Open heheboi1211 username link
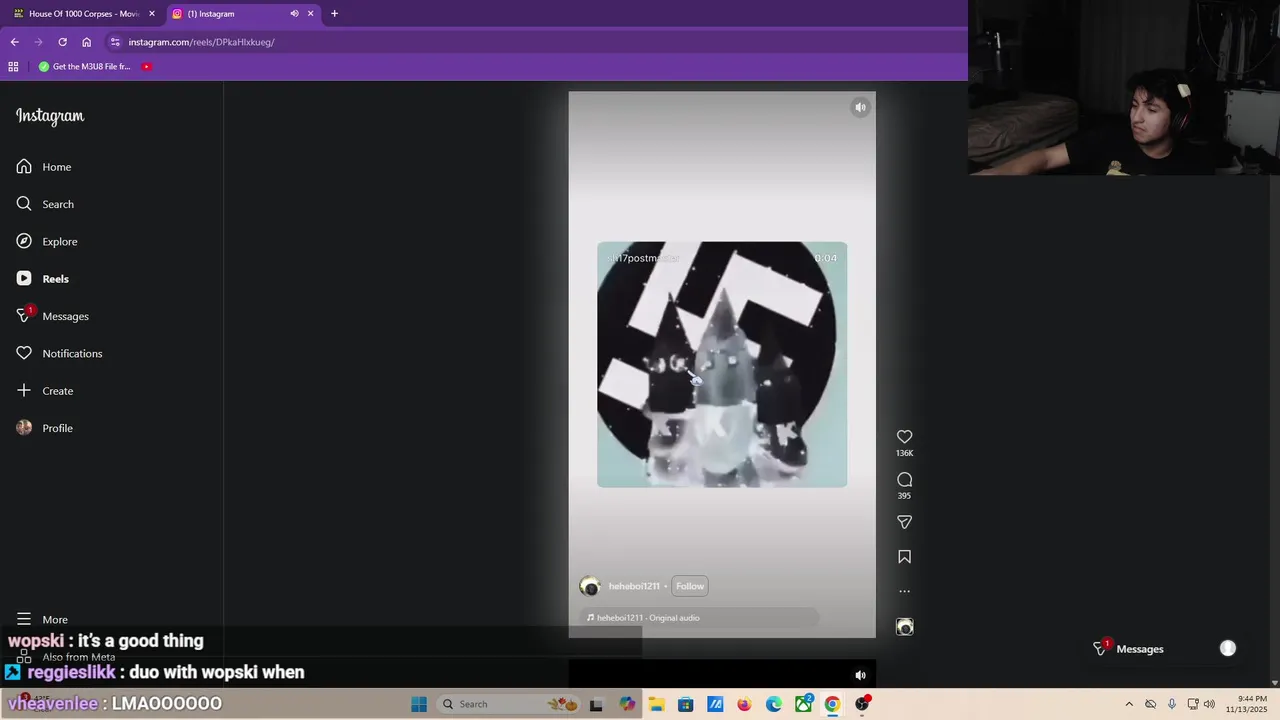Image resolution: width=1280 pixels, height=720 pixels. coord(634,586)
